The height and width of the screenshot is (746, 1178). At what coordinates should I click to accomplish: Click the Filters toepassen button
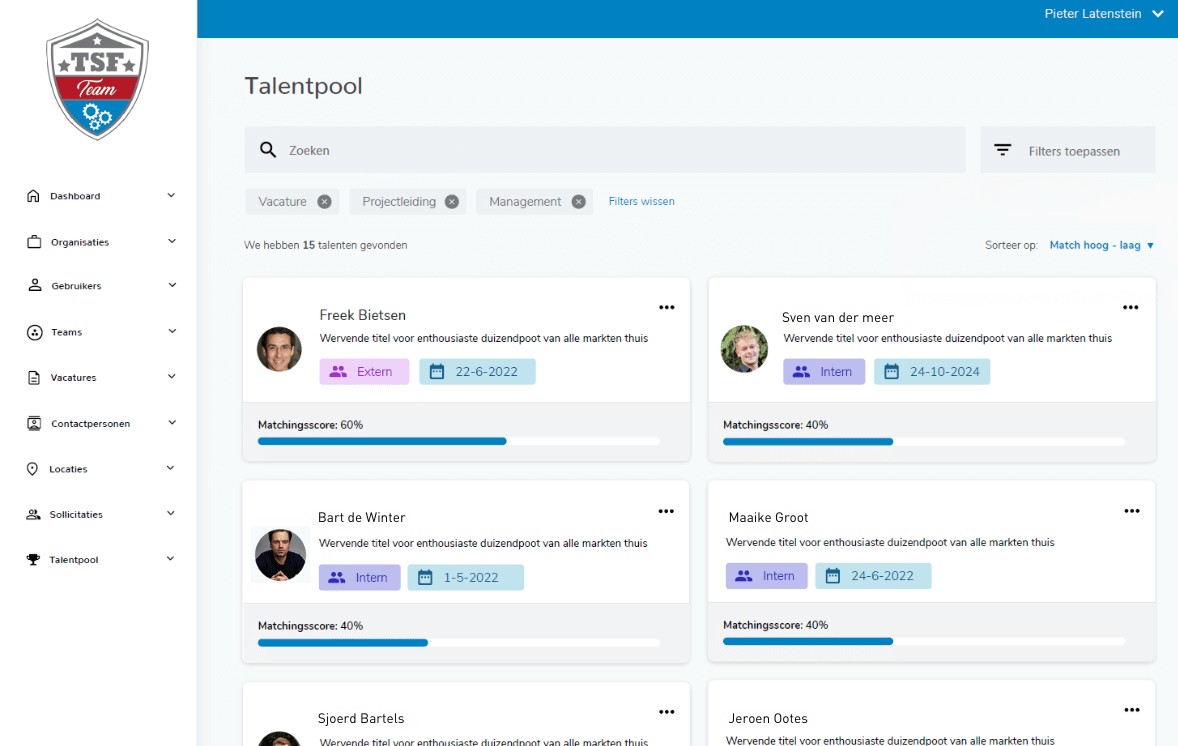click(x=1067, y=148)
